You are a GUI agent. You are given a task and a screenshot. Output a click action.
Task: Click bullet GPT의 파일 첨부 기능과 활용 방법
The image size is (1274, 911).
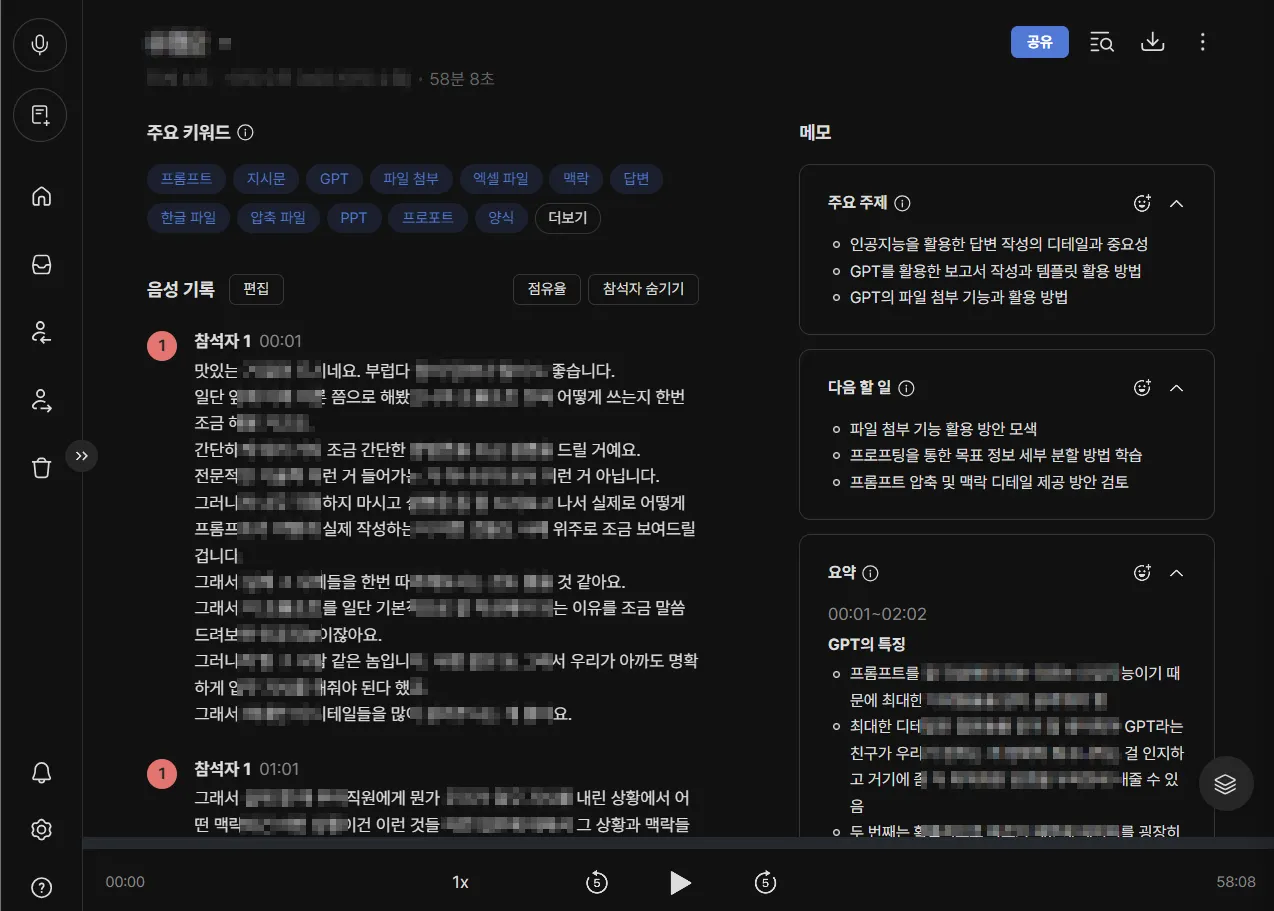coord(958,297)
